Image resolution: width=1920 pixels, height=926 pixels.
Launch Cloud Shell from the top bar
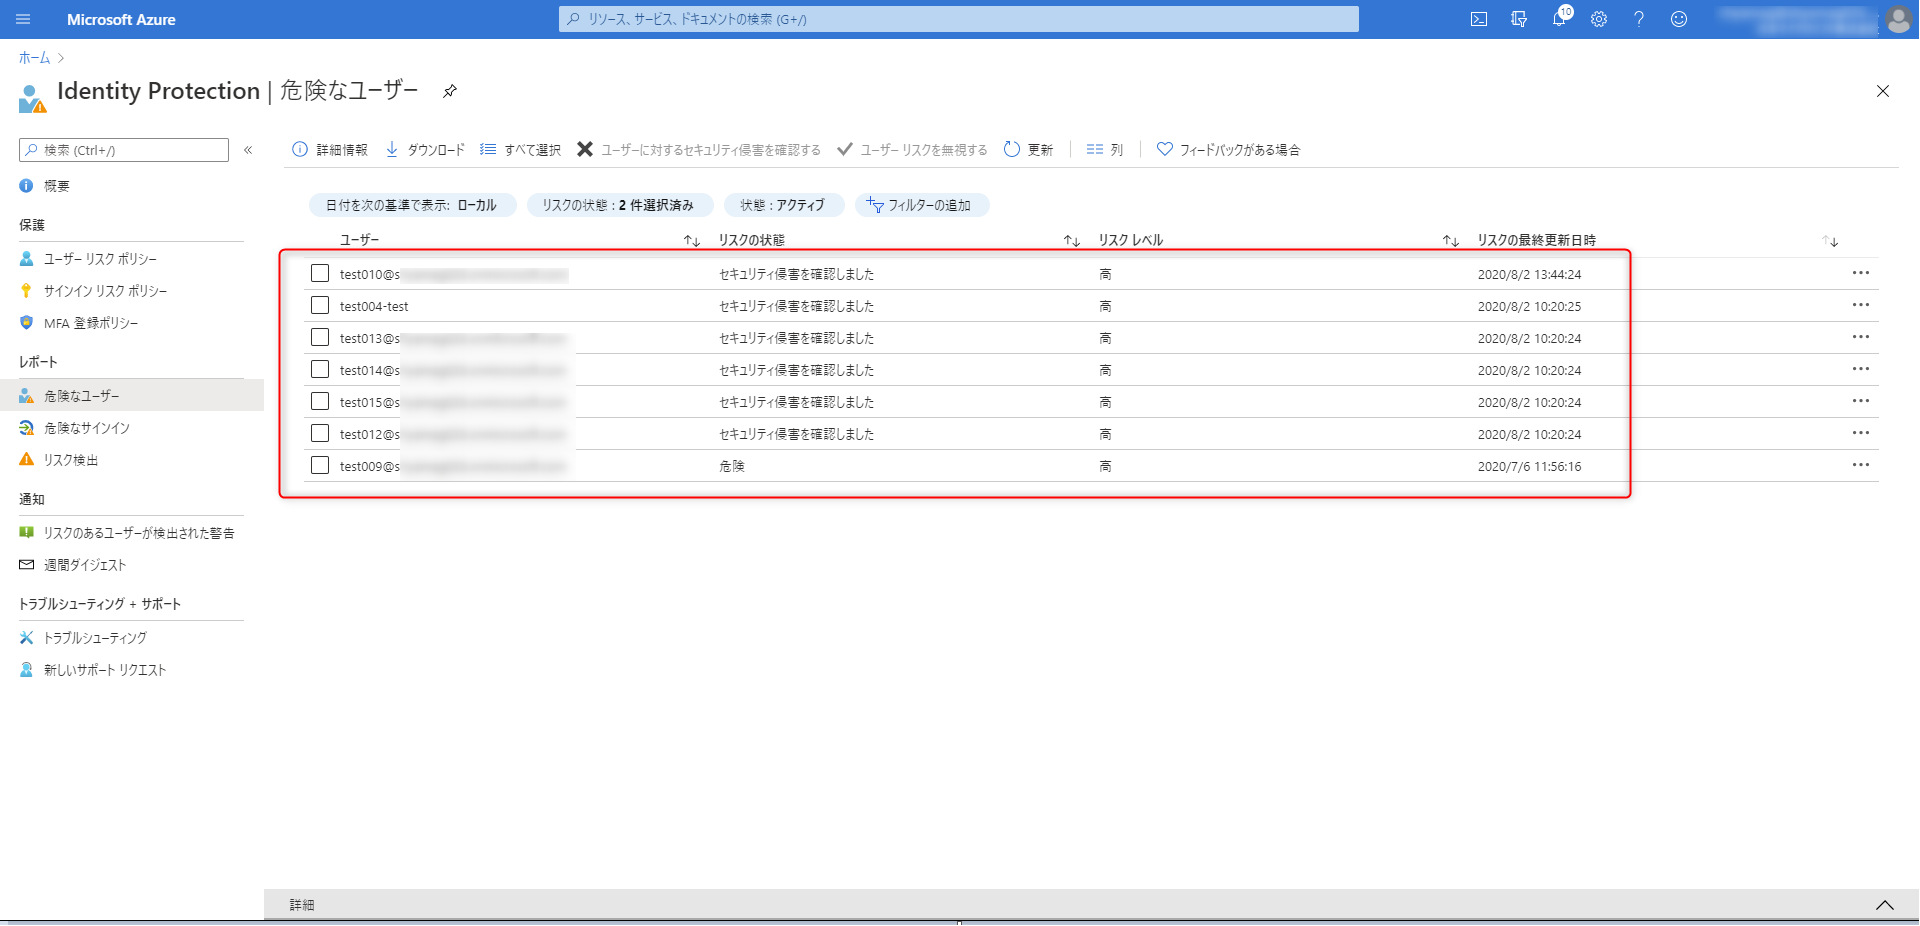coord(1479,19)
